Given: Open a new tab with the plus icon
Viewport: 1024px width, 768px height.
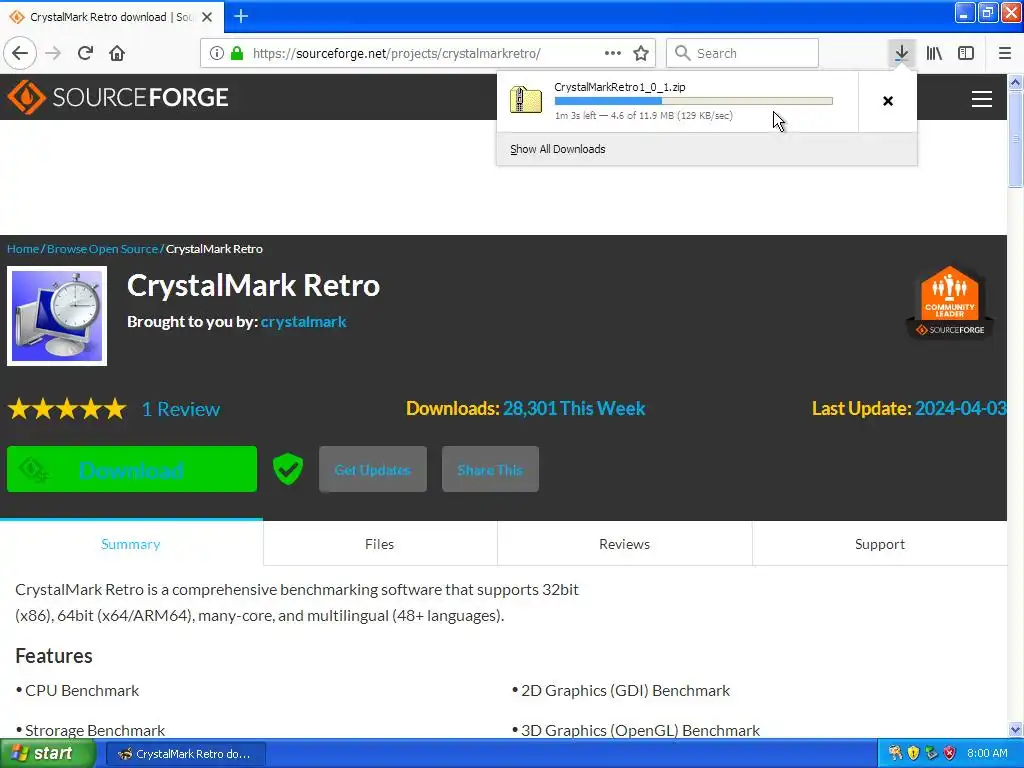Looking at the screenshot, I should point(241,16).
